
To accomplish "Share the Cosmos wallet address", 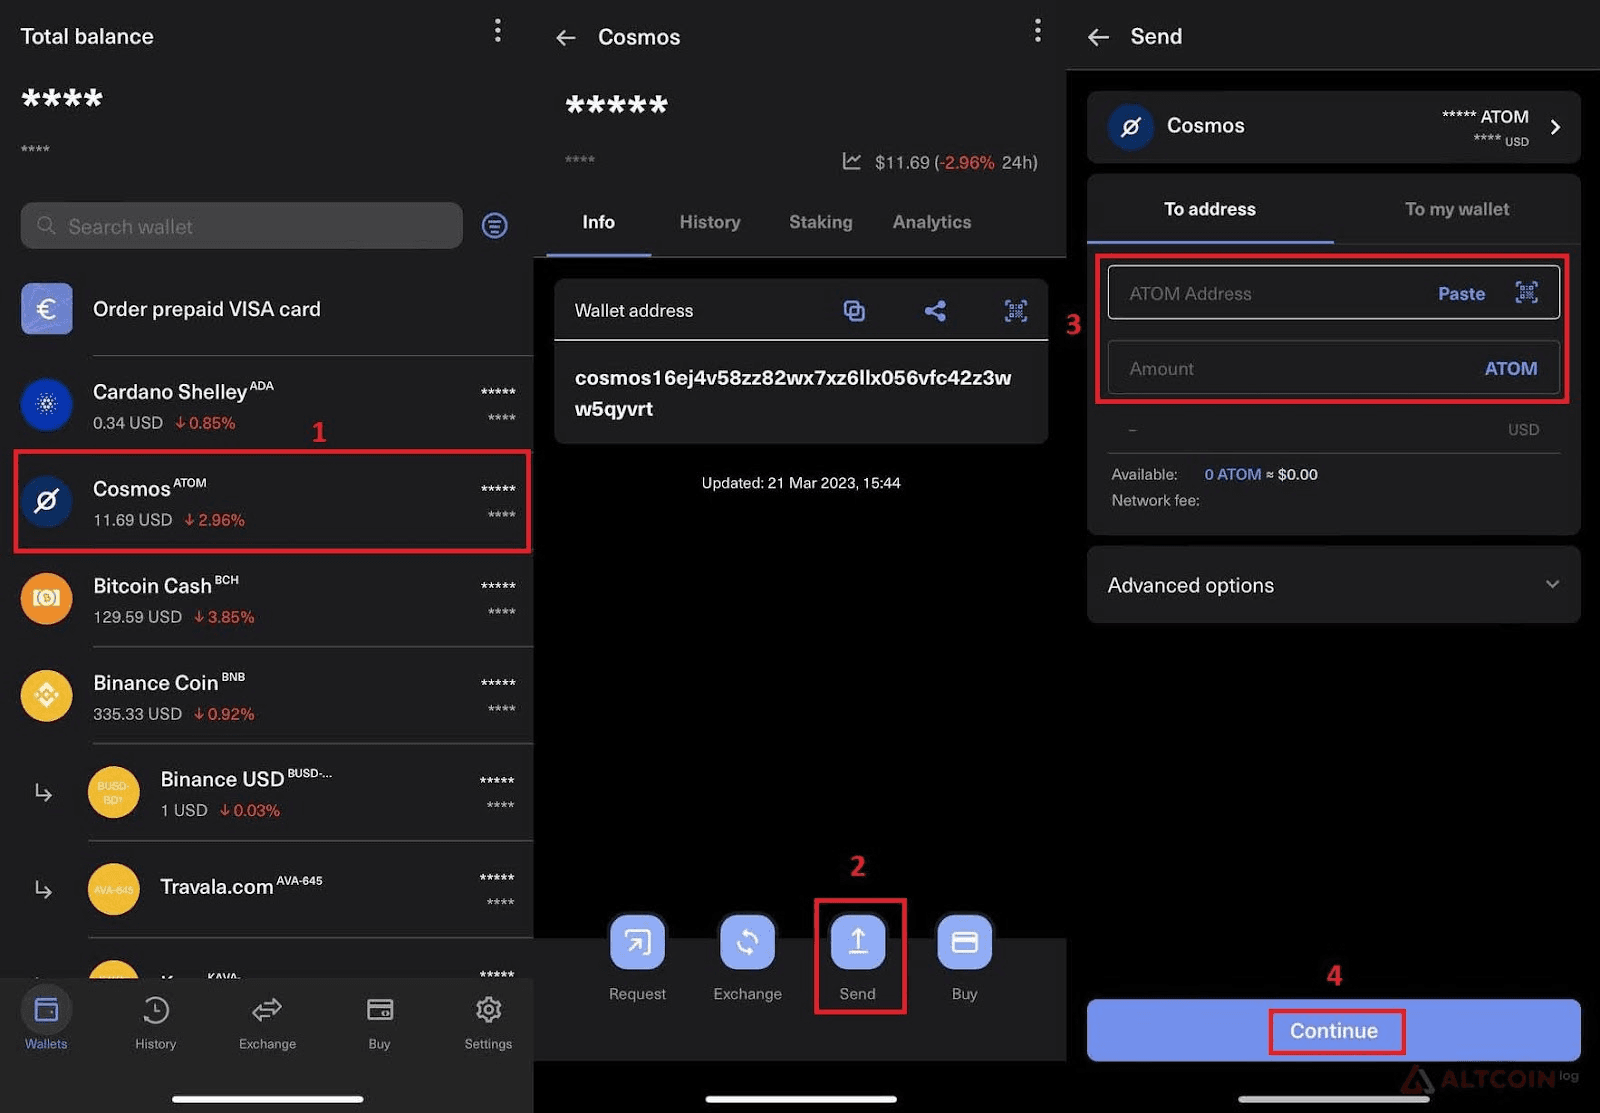I will click(x=935, y=311).
